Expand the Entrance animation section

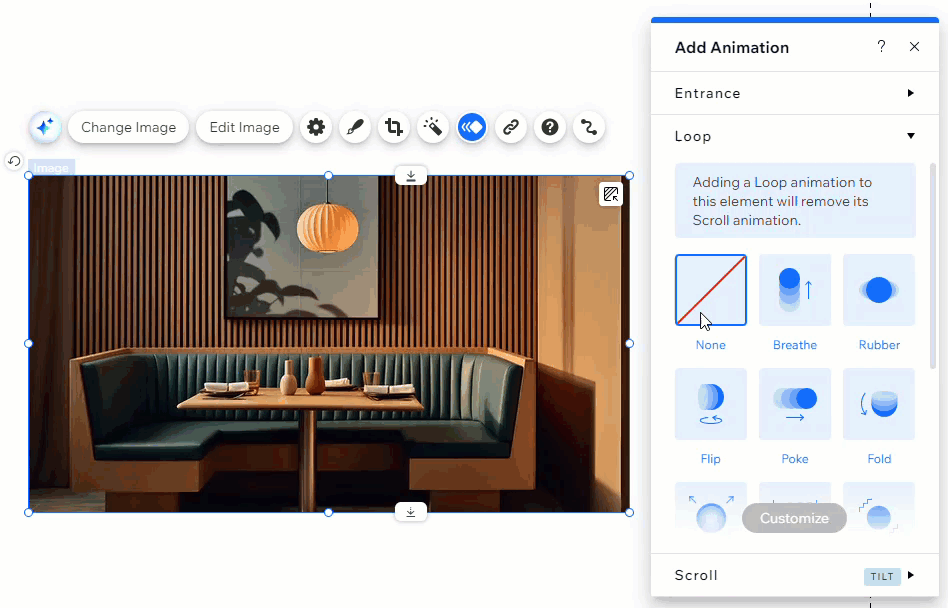[795, 93]
